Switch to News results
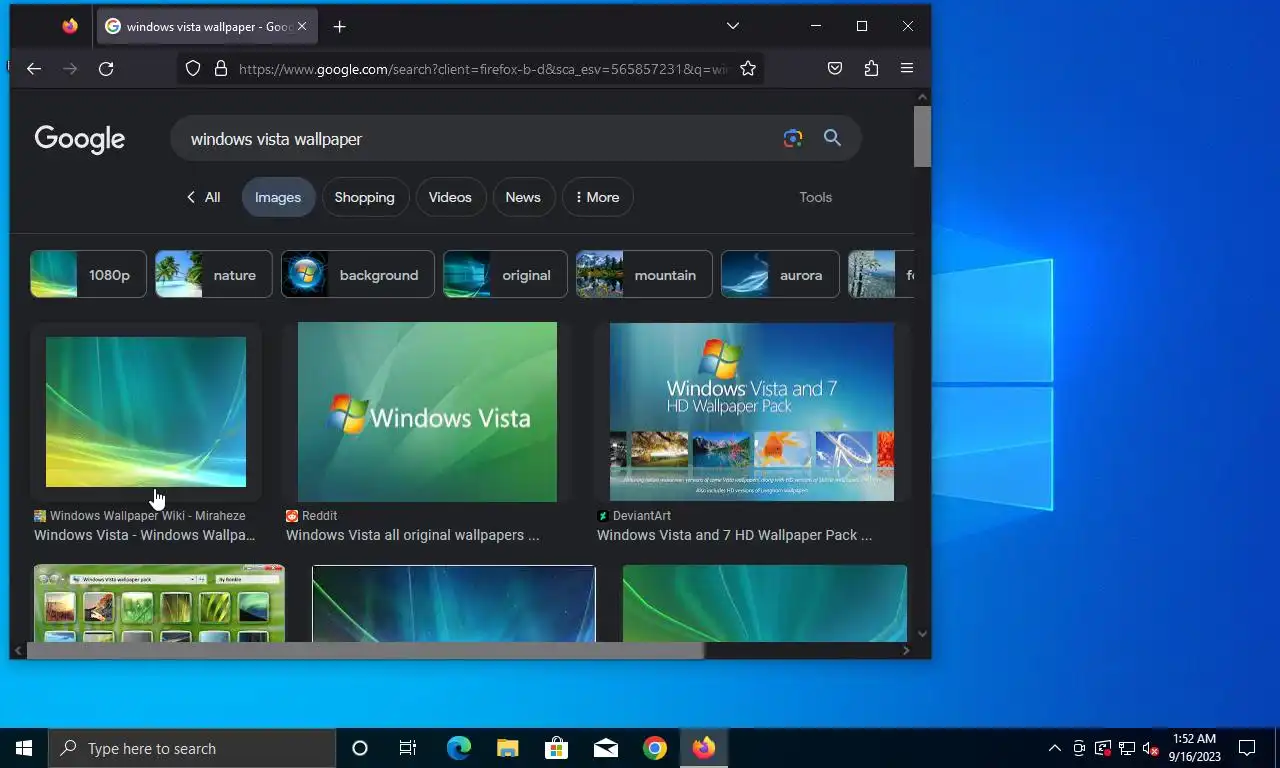Viewport: 1280px width, 768px height. click(x=523, y=197)
